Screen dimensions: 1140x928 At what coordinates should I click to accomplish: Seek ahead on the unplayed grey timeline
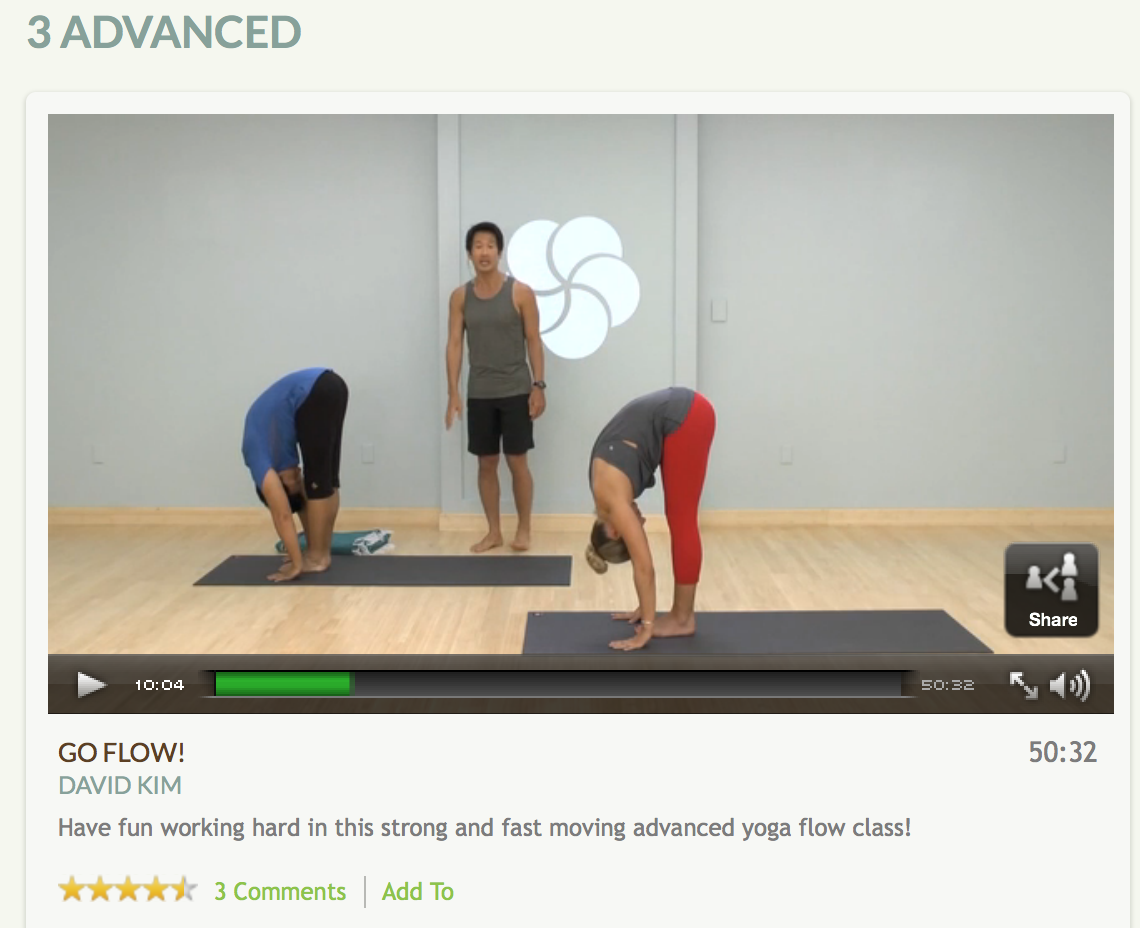pyautogui.click(x=627, y=684)
